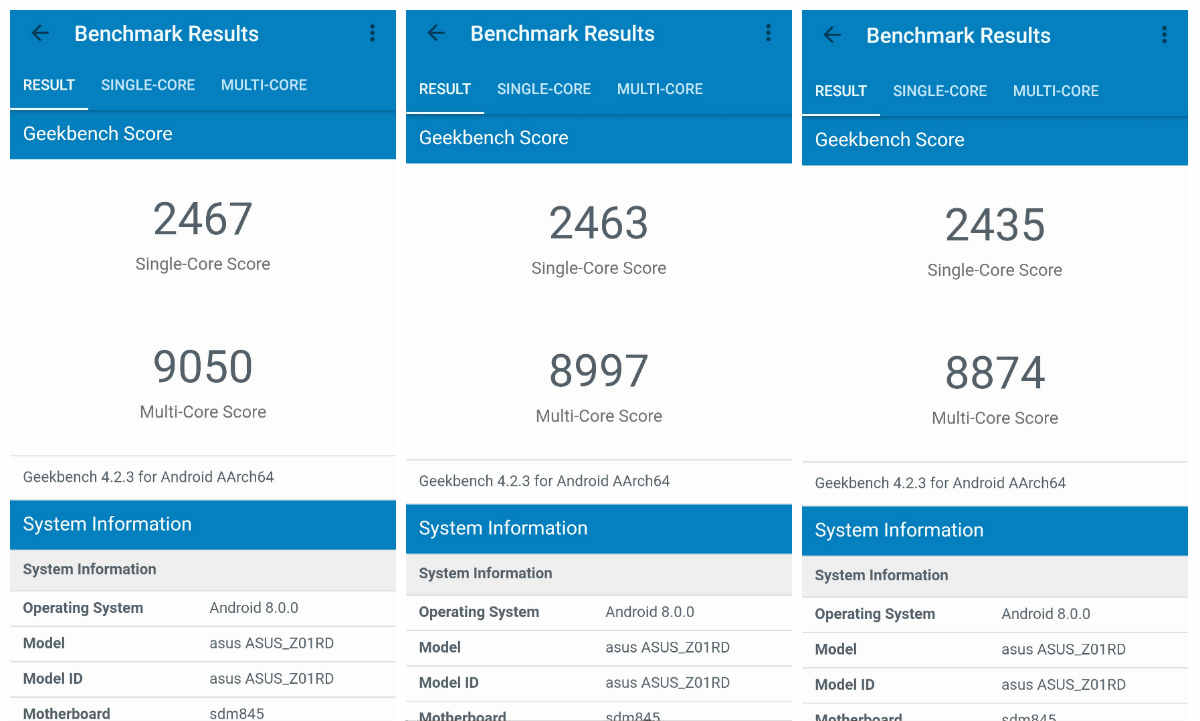
Task: Click Model value ASUS_Z01RD in right screenshot
Action: [x=1064, y=649]
